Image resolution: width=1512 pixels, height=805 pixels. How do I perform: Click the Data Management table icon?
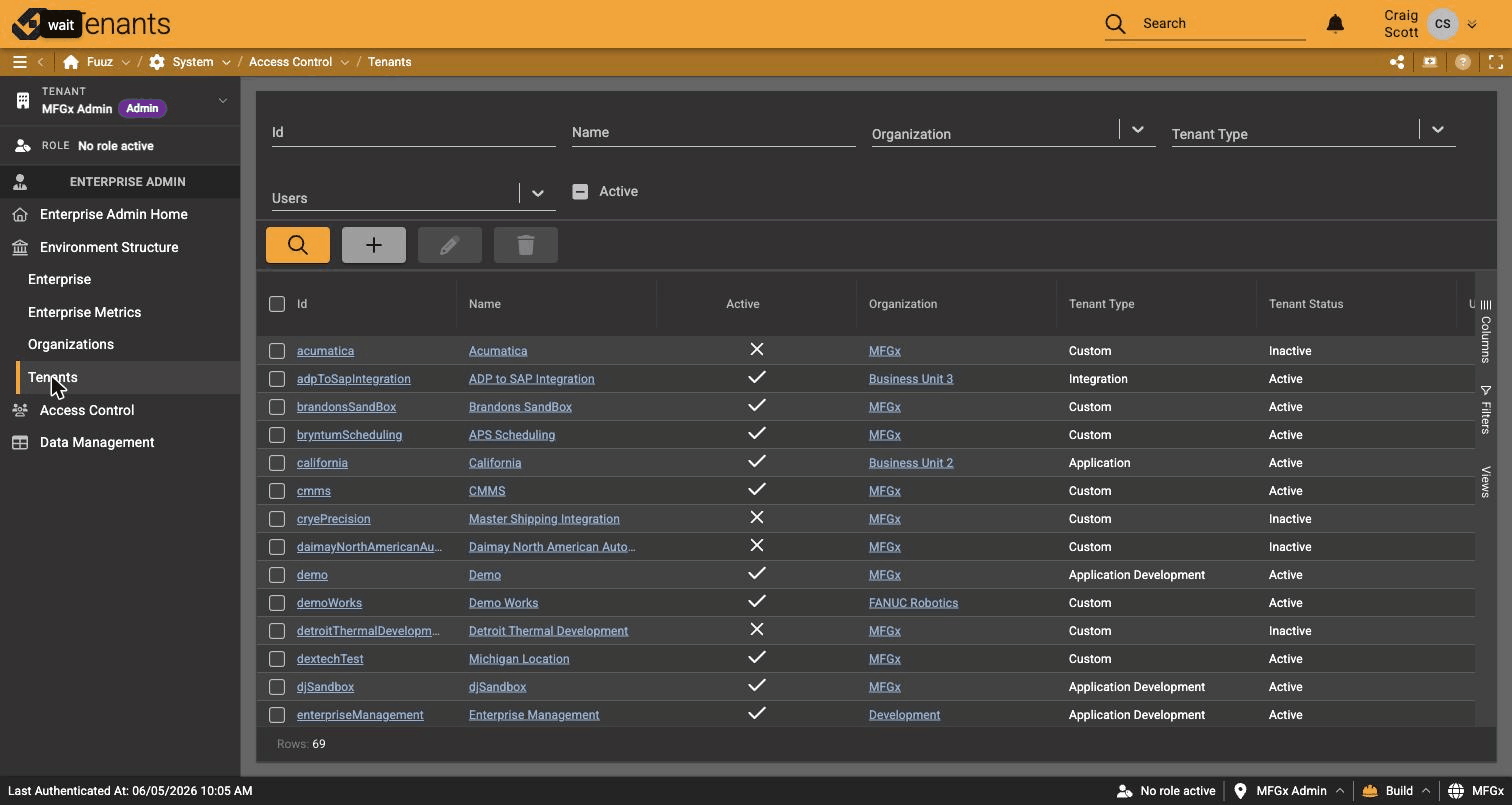click(x=20, y=442)
